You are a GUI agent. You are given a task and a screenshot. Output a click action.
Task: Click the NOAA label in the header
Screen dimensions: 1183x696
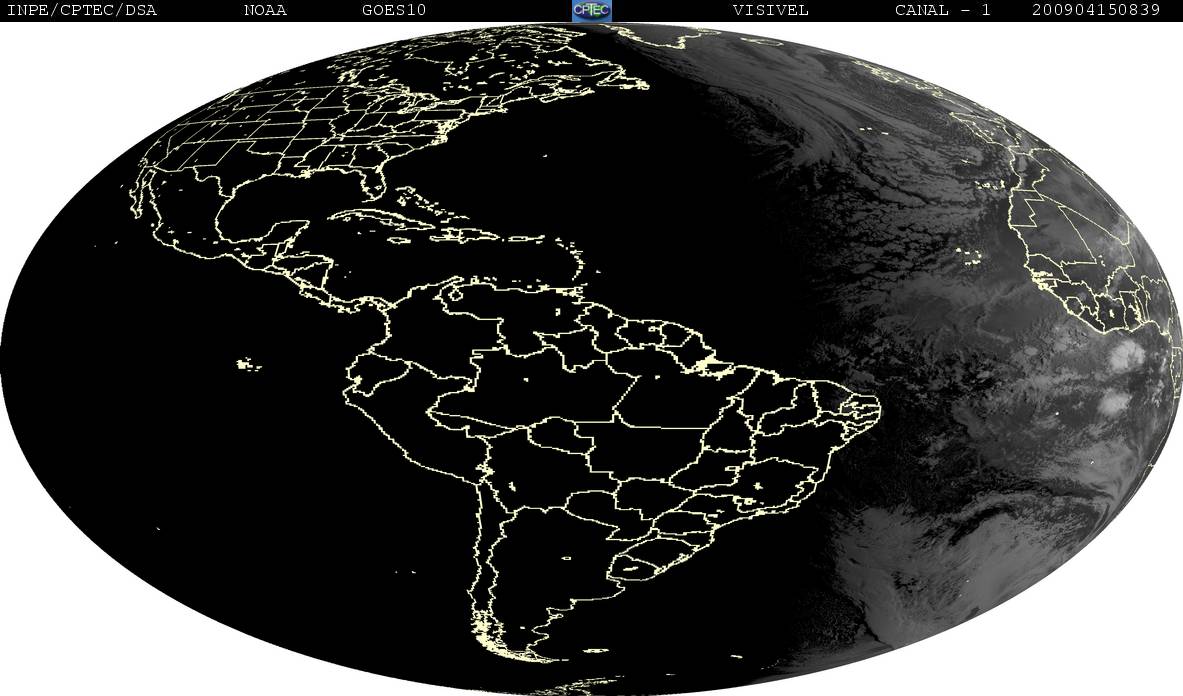pos(265,10)
